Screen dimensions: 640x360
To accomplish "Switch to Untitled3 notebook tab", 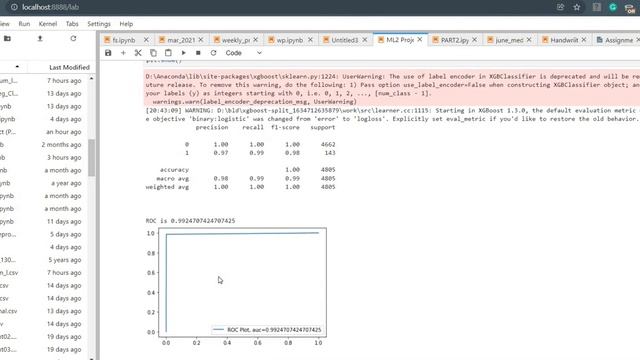I will point(344,40).
